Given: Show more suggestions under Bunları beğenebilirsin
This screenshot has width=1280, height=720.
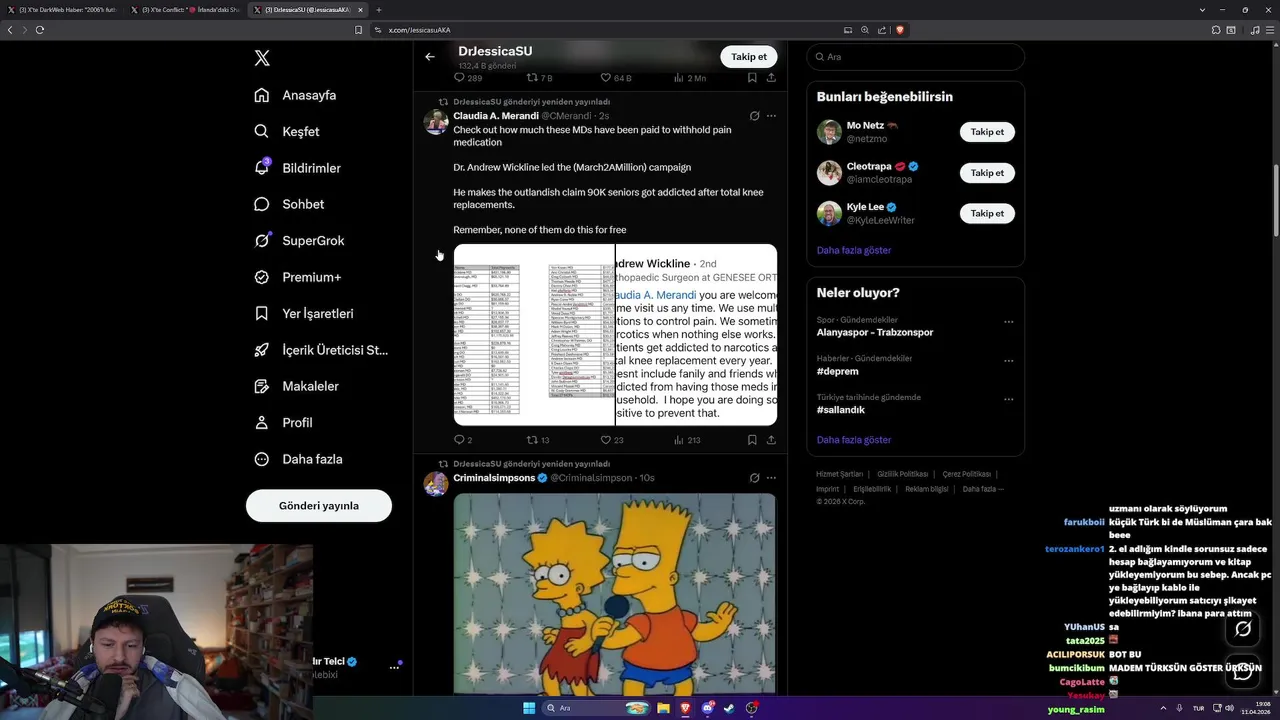Looking at the screenshot, I should tap(853, 250).
